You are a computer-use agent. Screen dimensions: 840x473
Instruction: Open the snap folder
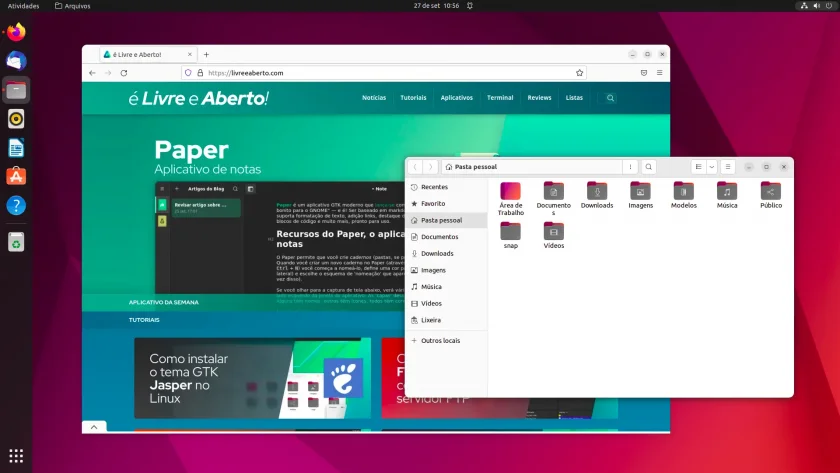pyautogui.click(x=511, y=236)
